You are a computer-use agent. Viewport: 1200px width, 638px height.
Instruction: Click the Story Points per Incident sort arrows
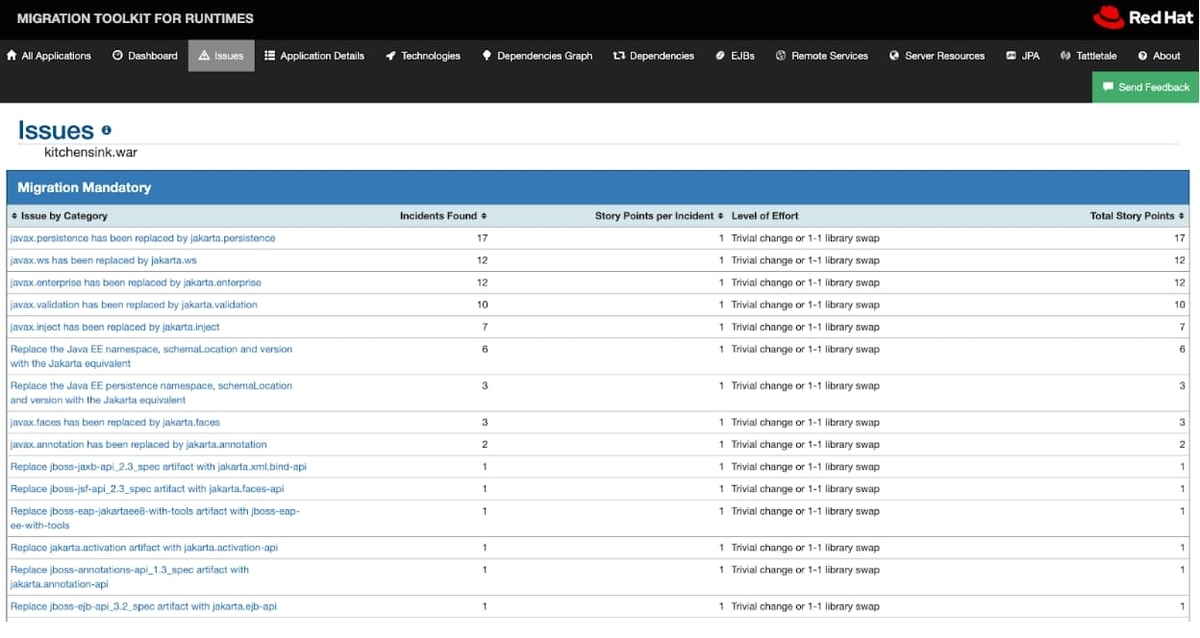[721, 215]
